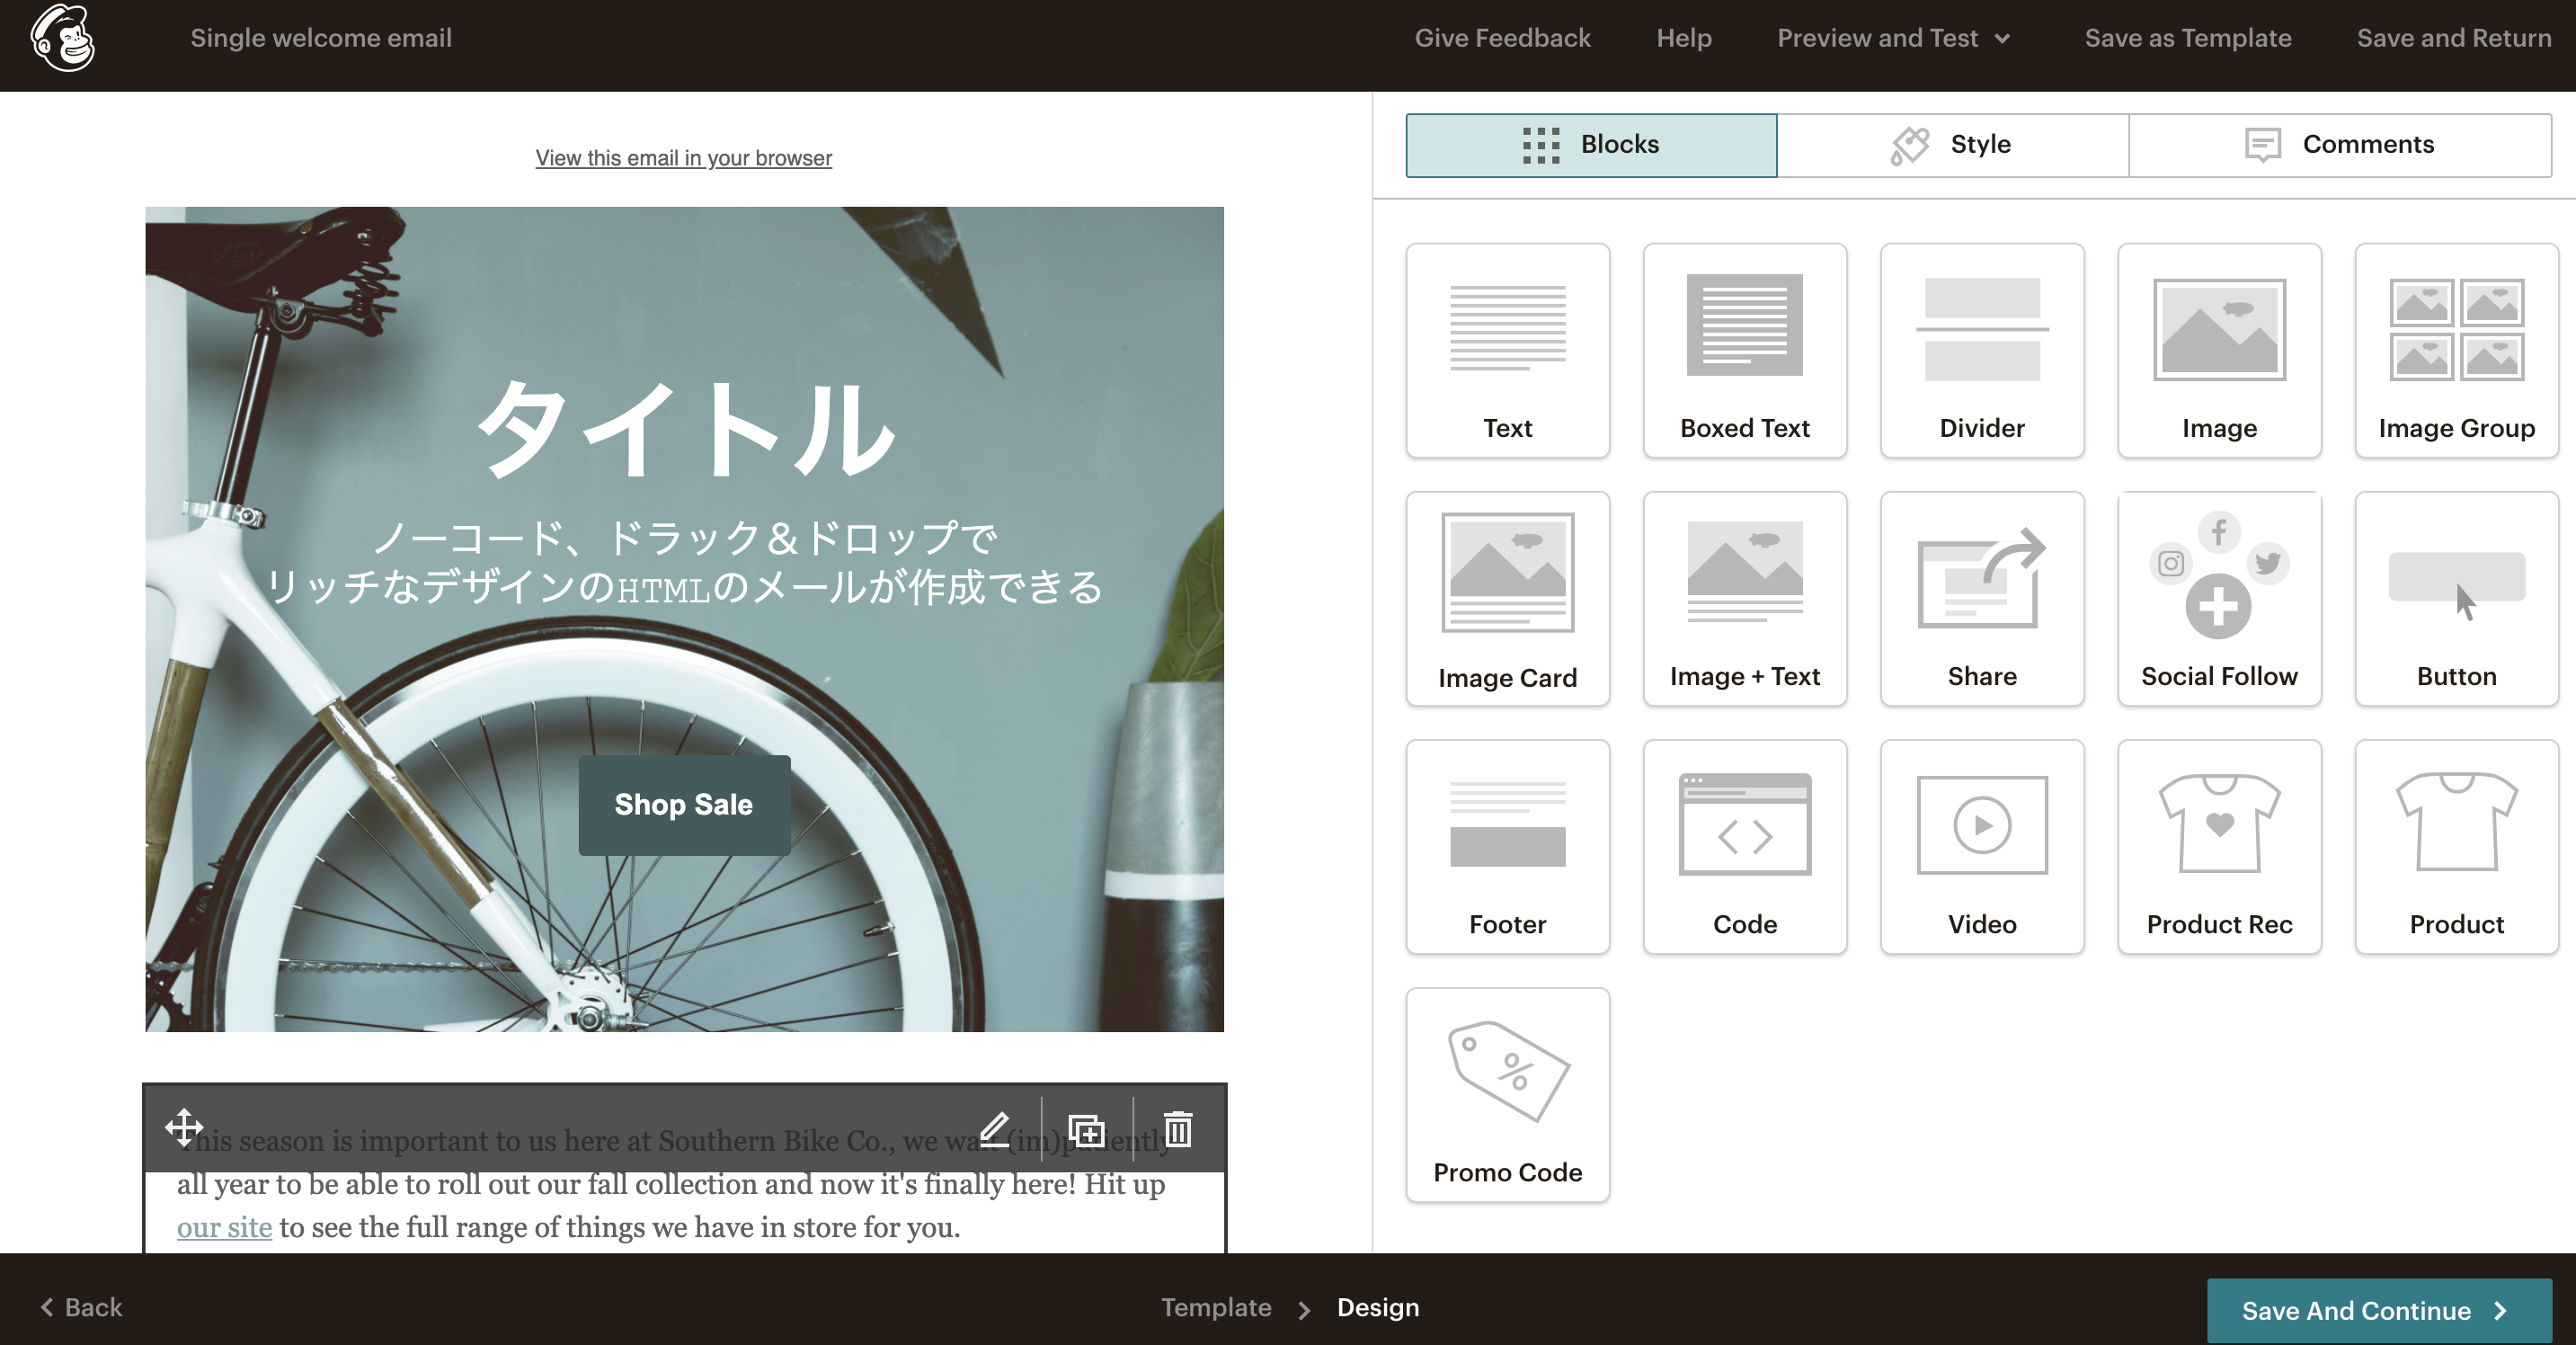Click the pencil edit block icon
Image resolution: width=2576 pixels, height=1345 pixels.
coord(993,1129)
